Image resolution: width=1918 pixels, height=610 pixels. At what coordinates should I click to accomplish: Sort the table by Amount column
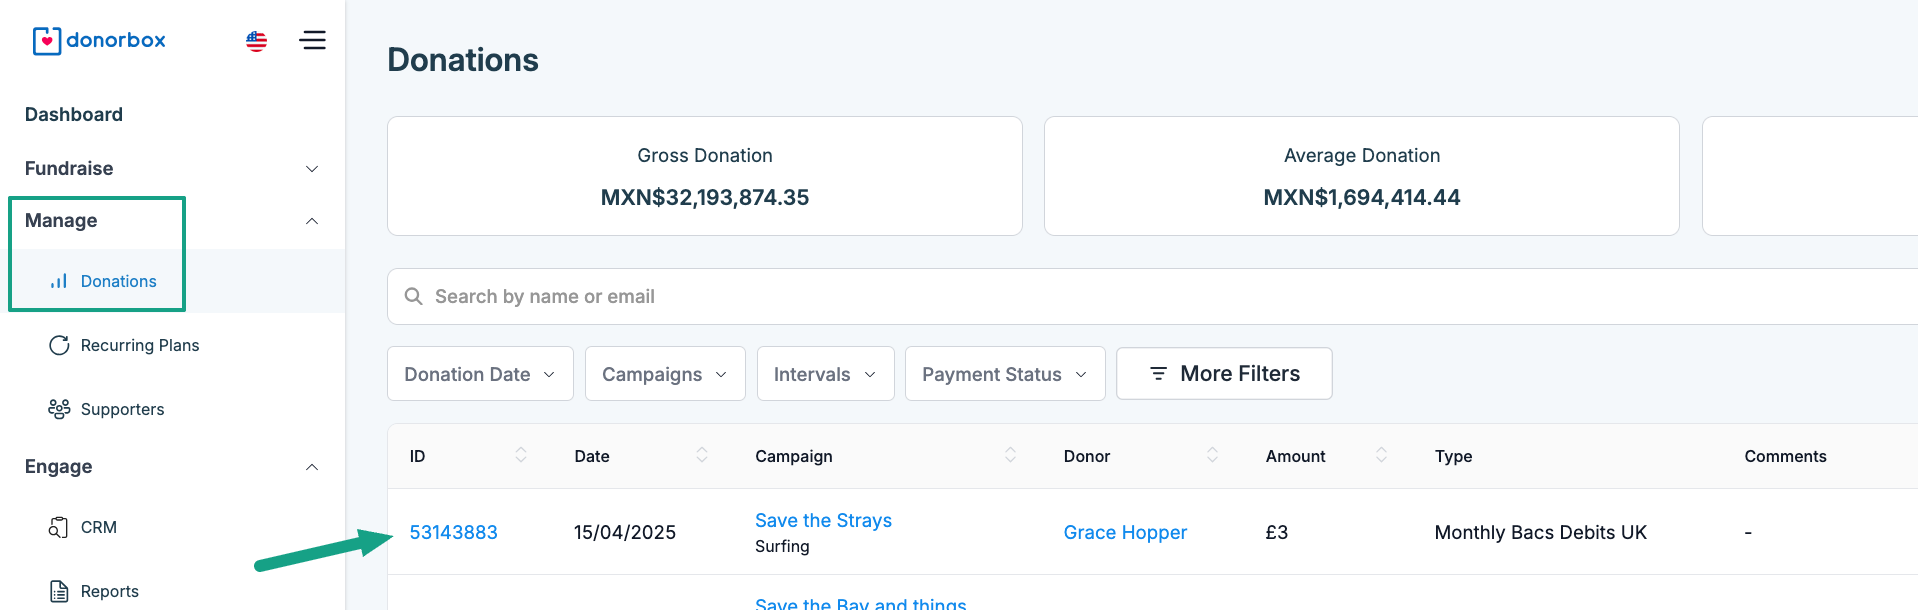coord(1381,455)
